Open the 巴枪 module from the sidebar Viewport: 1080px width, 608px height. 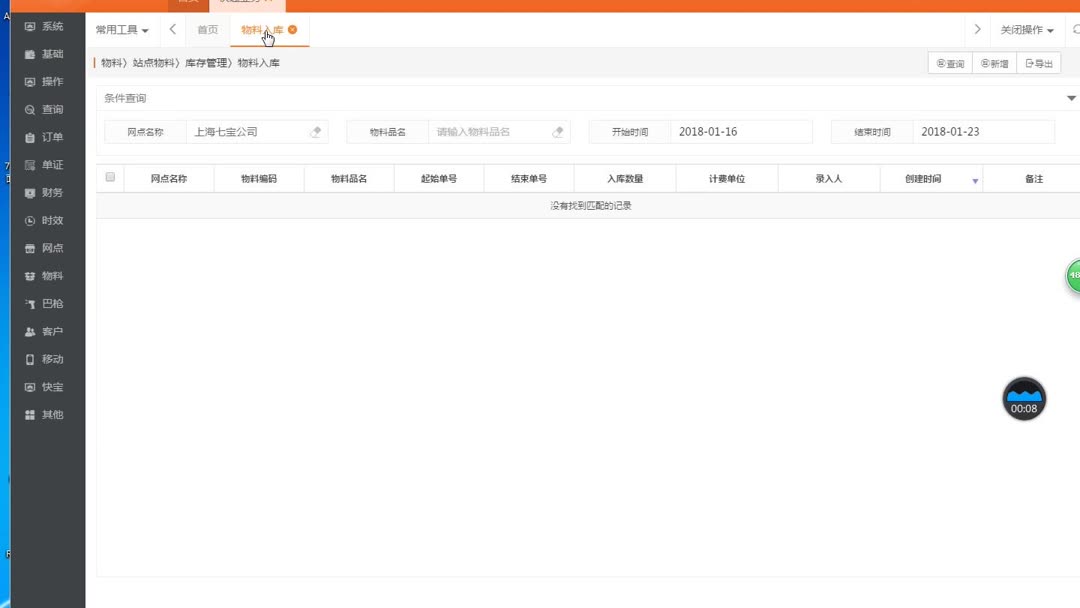(46, 304)
